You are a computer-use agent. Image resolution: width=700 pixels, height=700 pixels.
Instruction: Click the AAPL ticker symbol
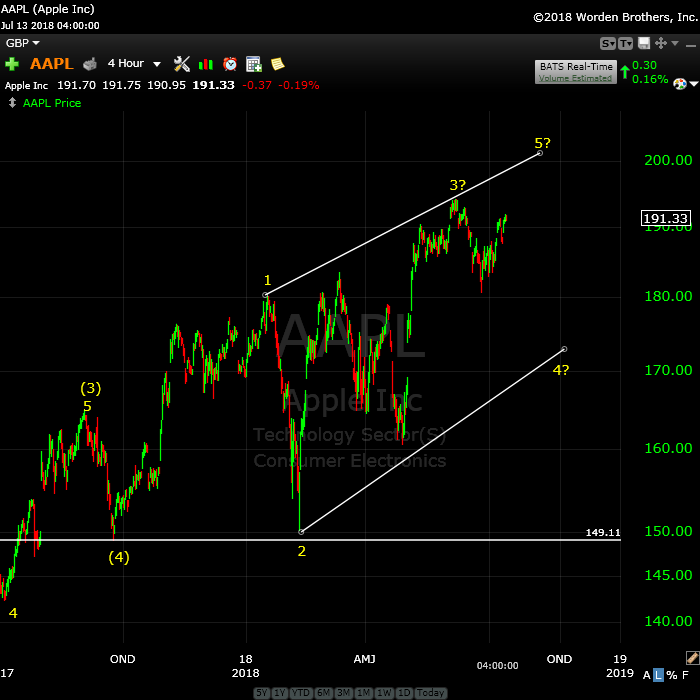(52, 63)
